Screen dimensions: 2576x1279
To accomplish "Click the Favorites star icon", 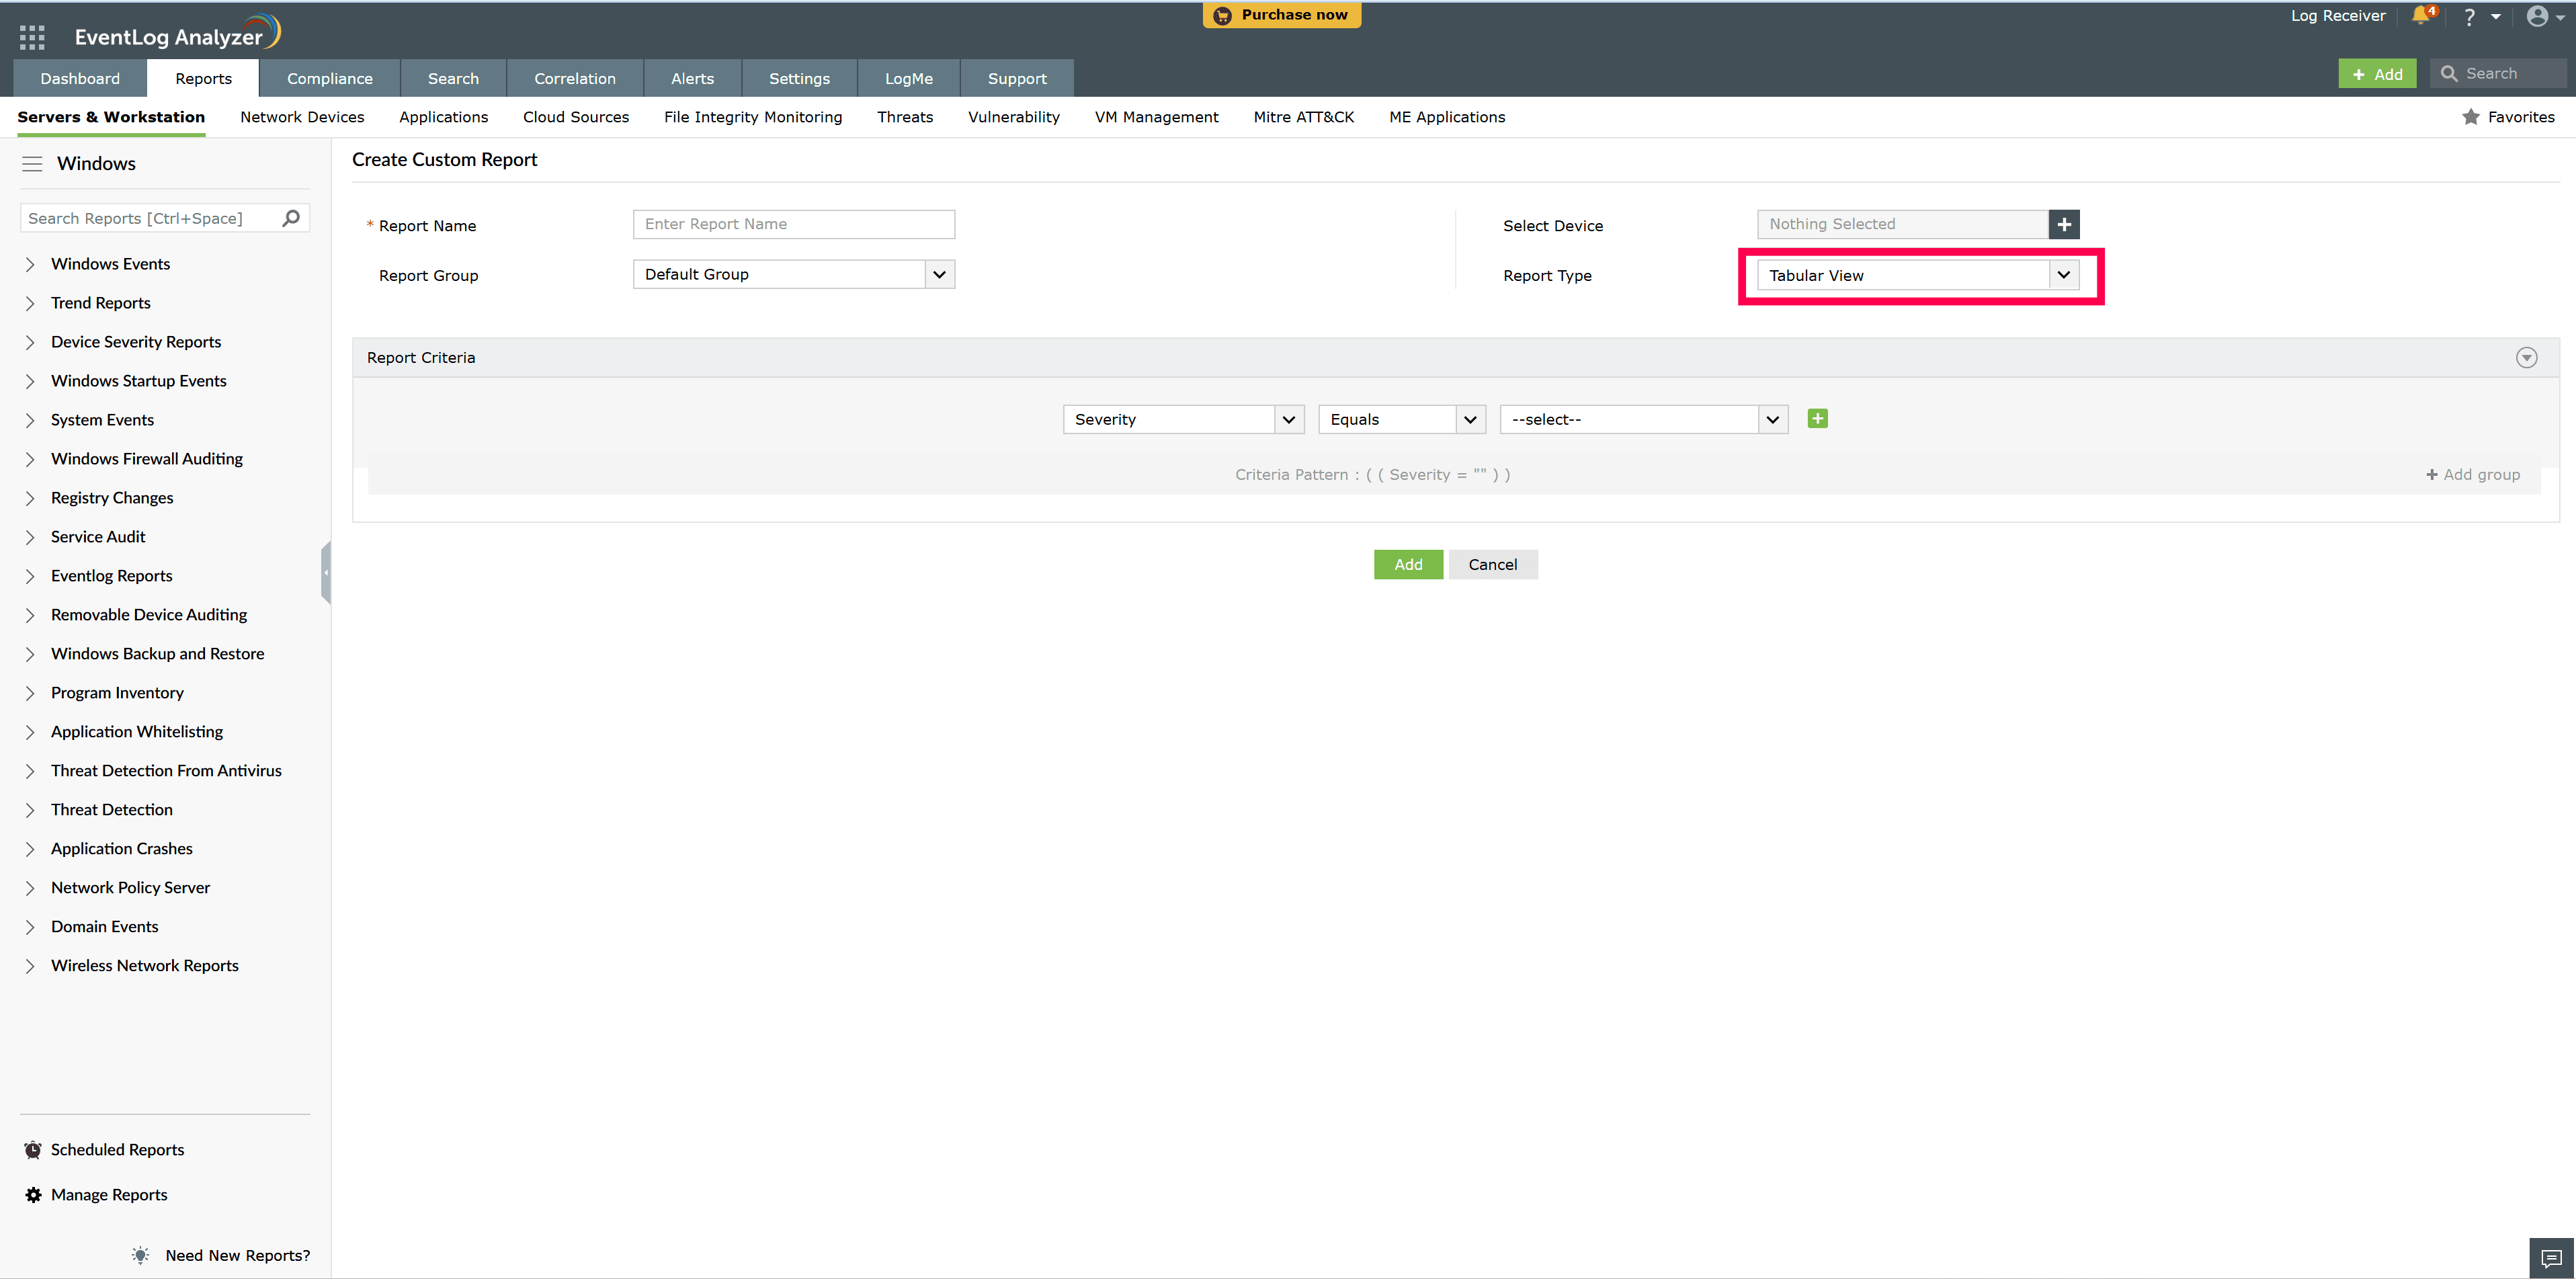I will 2470,117.
